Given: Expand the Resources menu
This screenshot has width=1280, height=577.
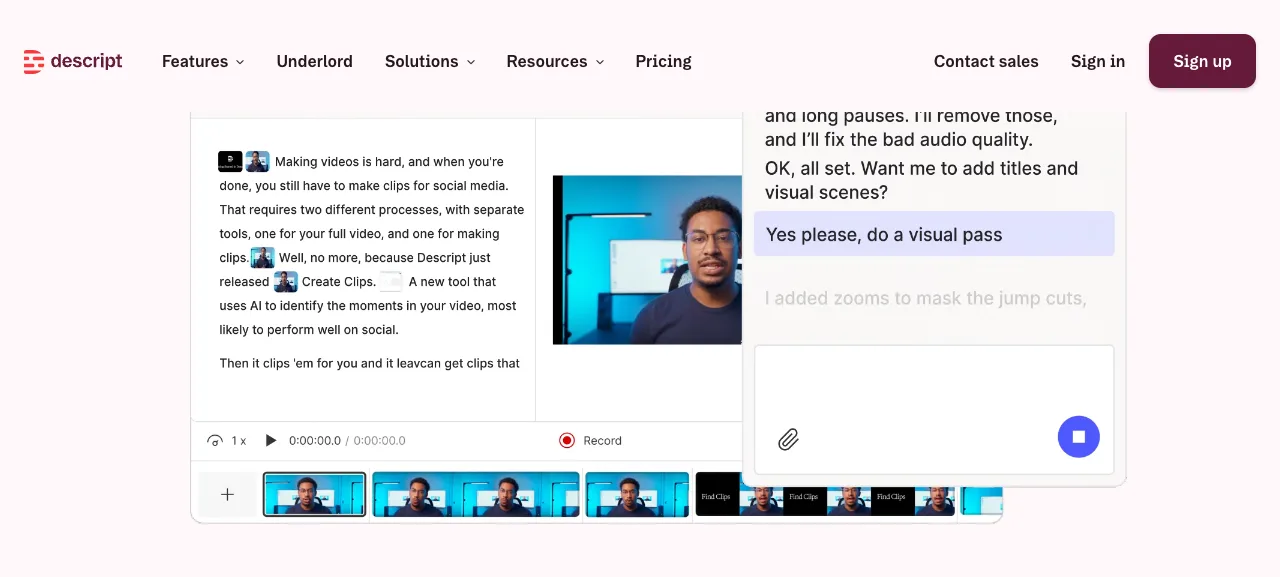Looking at the screenshot, I should [555, 61].
